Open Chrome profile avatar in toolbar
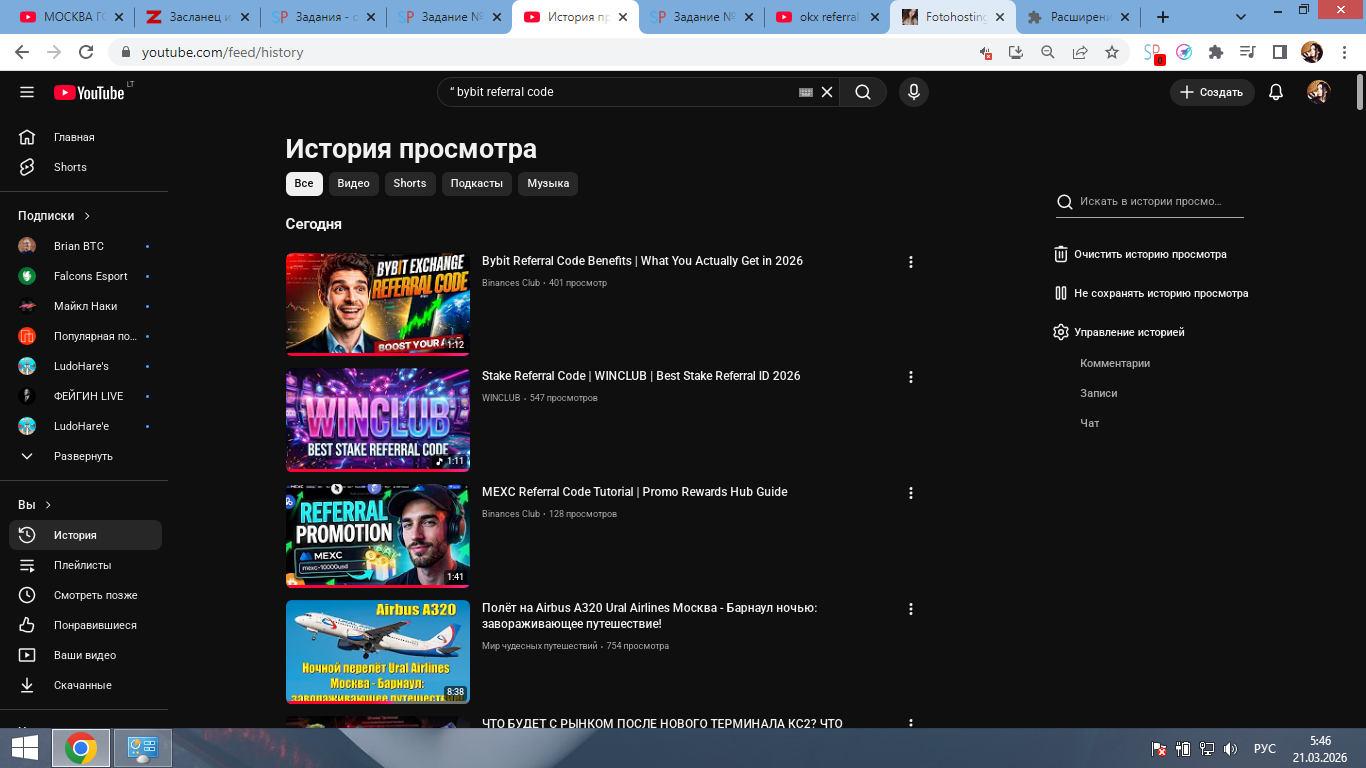Viewport: 1366px width, 768px height. tap(1312, 52)
